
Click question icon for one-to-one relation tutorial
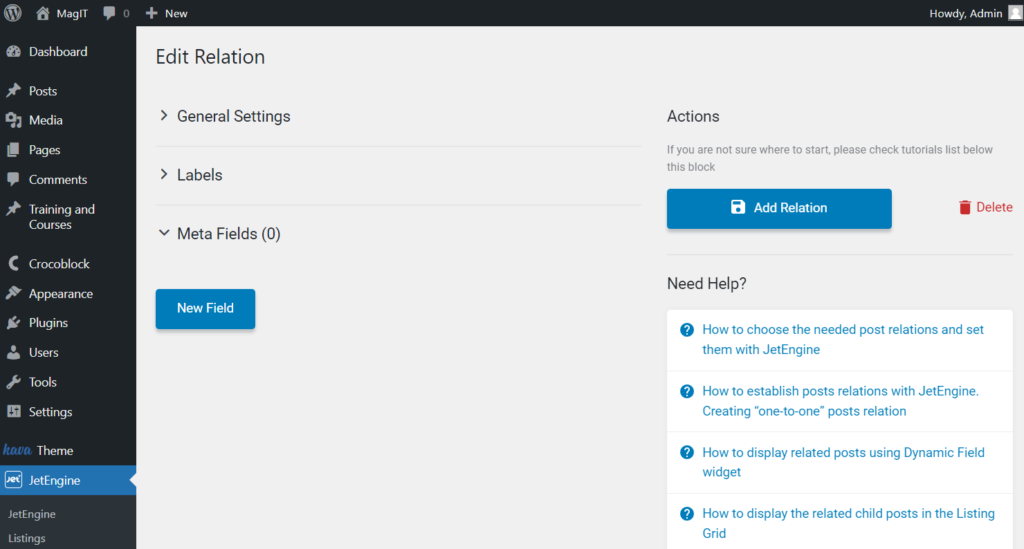click(x=686, y=391)
